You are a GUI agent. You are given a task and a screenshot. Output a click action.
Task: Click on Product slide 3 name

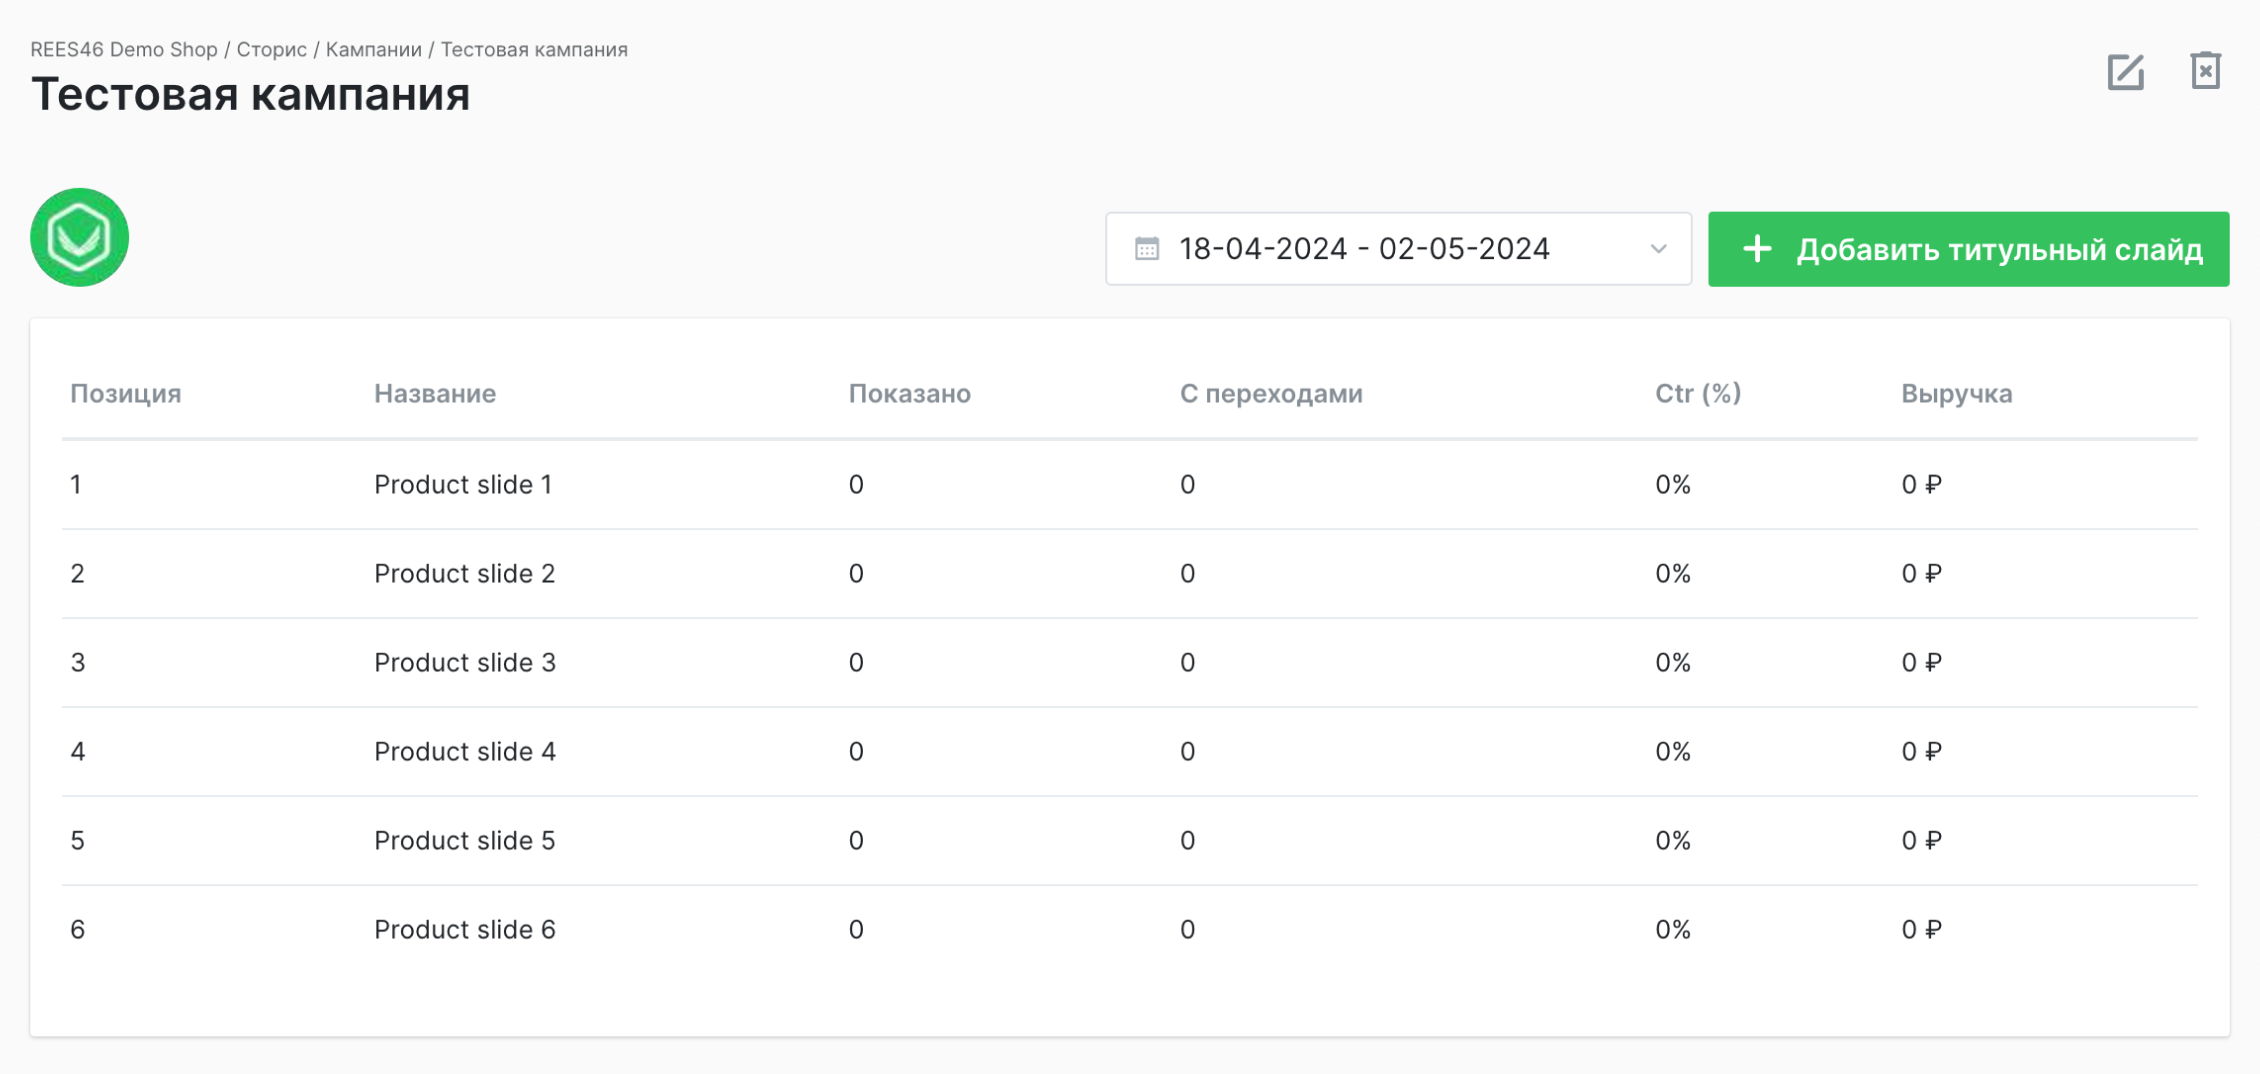click(x=464, y=663)
